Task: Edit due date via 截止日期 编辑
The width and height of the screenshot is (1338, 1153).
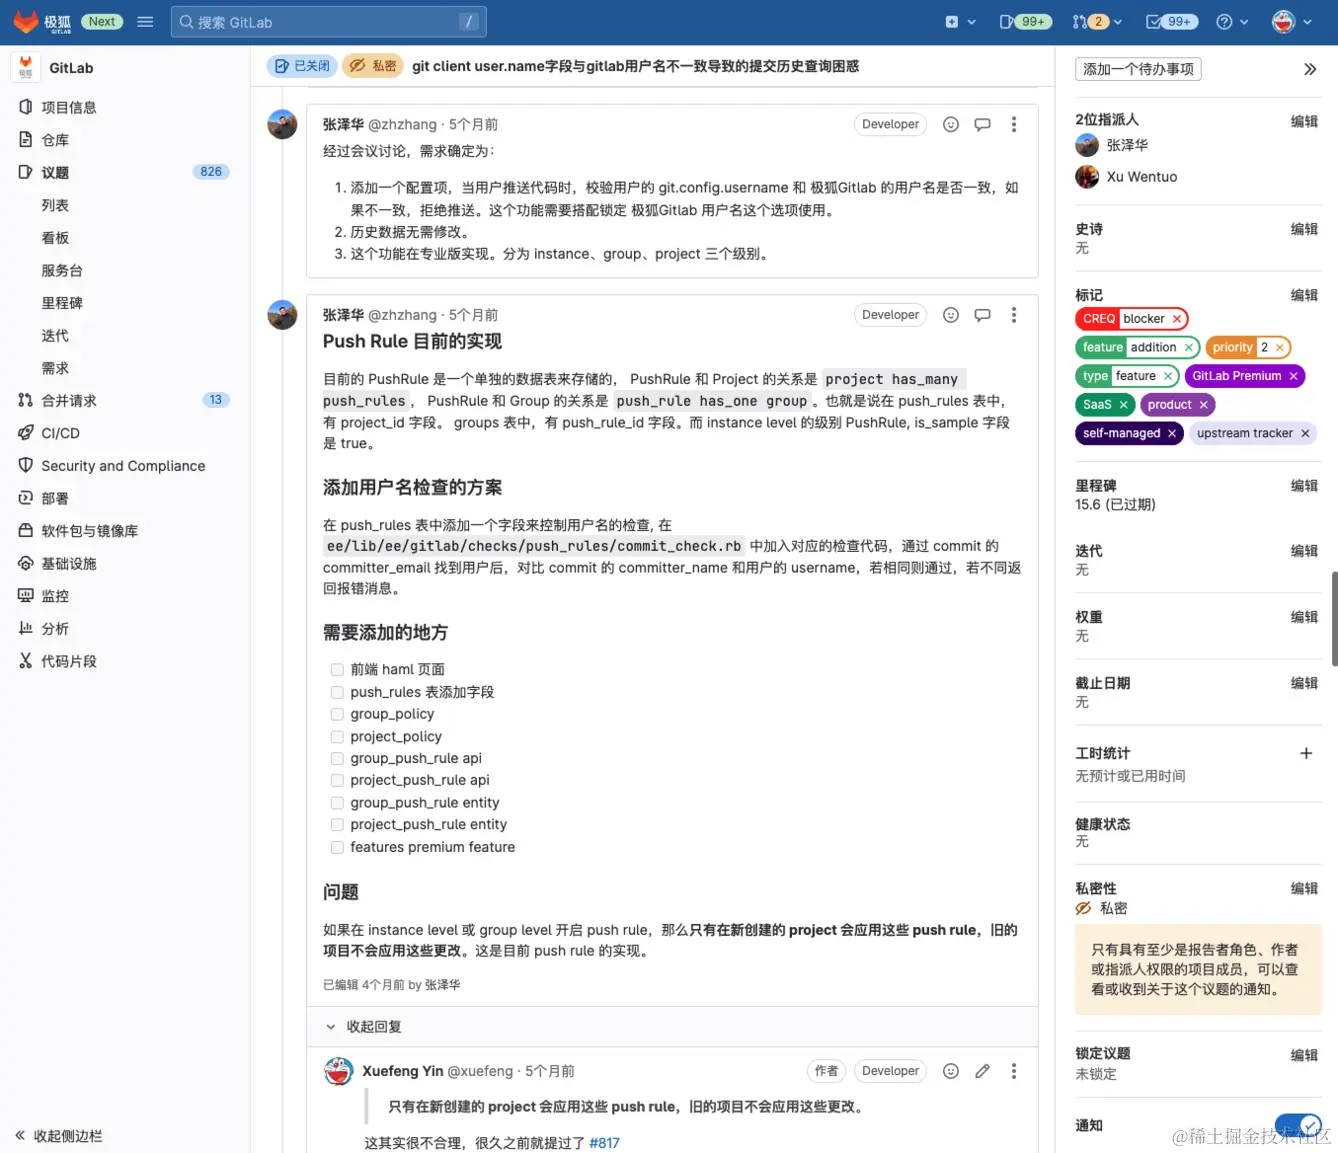Action: [x=1304, y=683]
